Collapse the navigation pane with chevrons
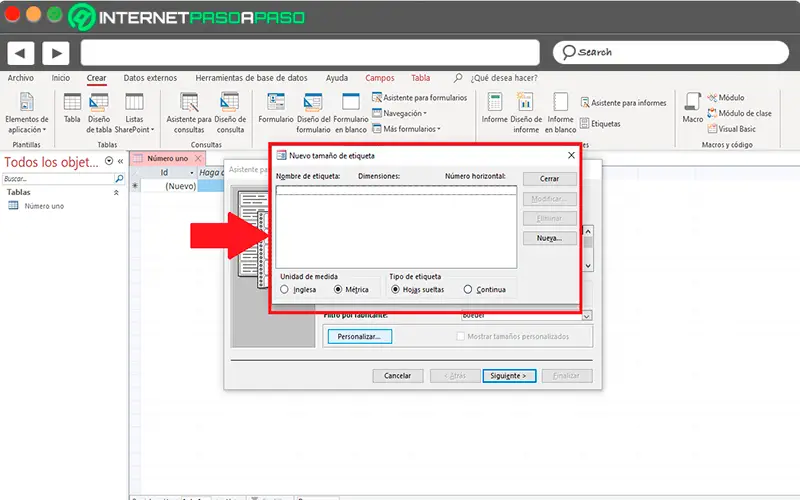 pos(120,161)
